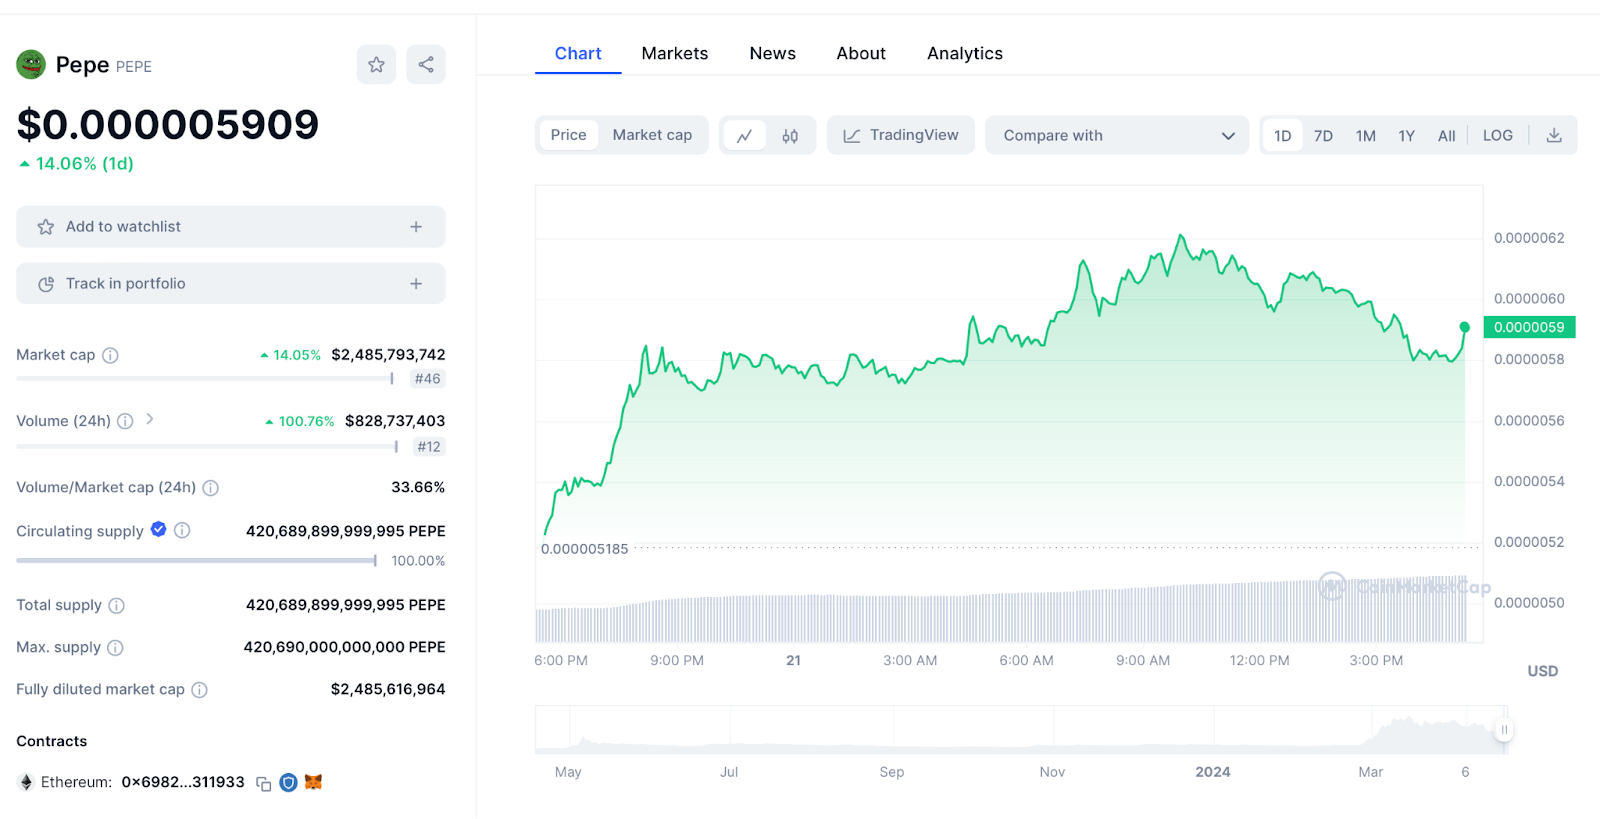The height and width of the screenshot is (819, 1600).
Task: Open the share icon button
Action: click(x=426, y=65)
